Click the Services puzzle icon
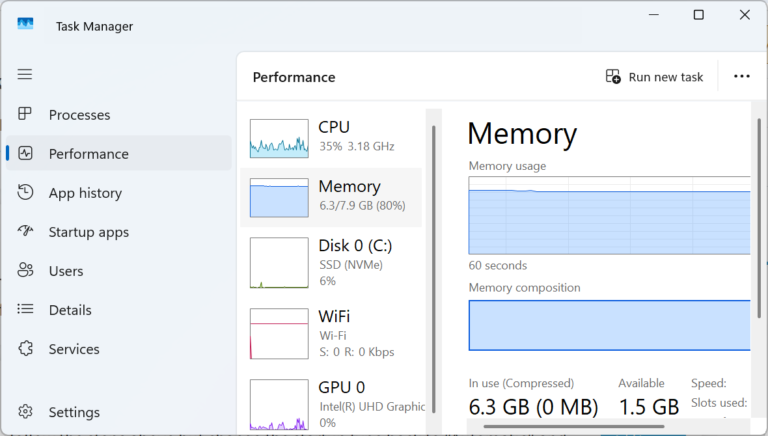 click(x=25, y=348)
